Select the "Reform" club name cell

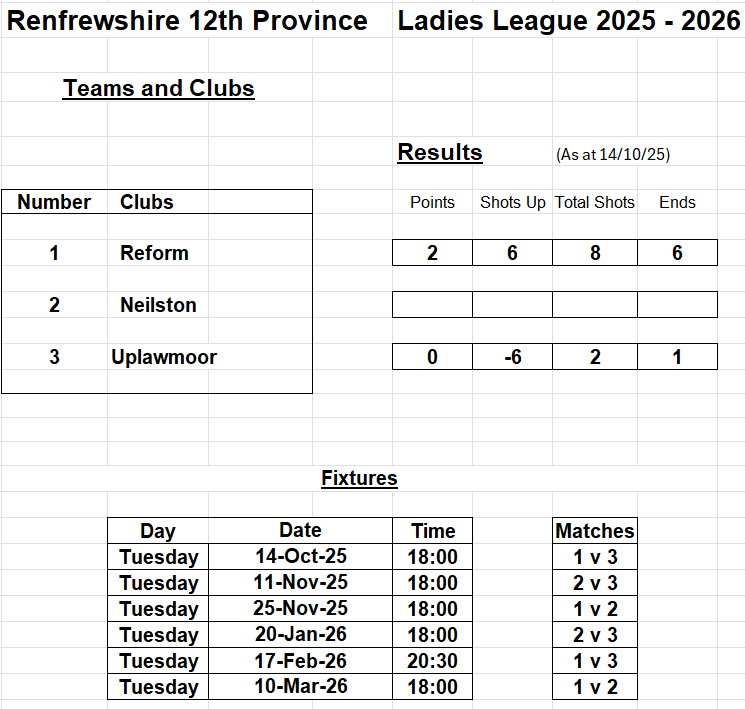pyautogui.click(x=154, y=253)
